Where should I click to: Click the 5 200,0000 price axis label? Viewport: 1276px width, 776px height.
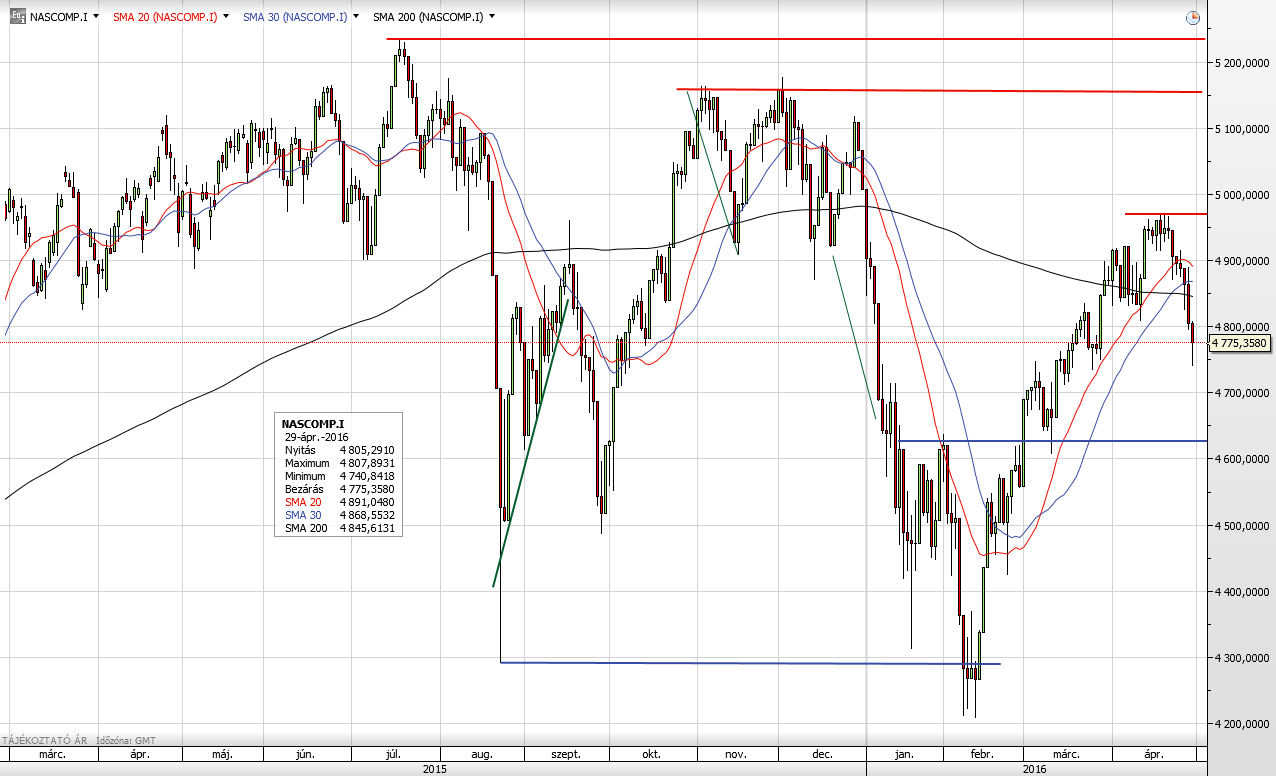point(1241,63)
